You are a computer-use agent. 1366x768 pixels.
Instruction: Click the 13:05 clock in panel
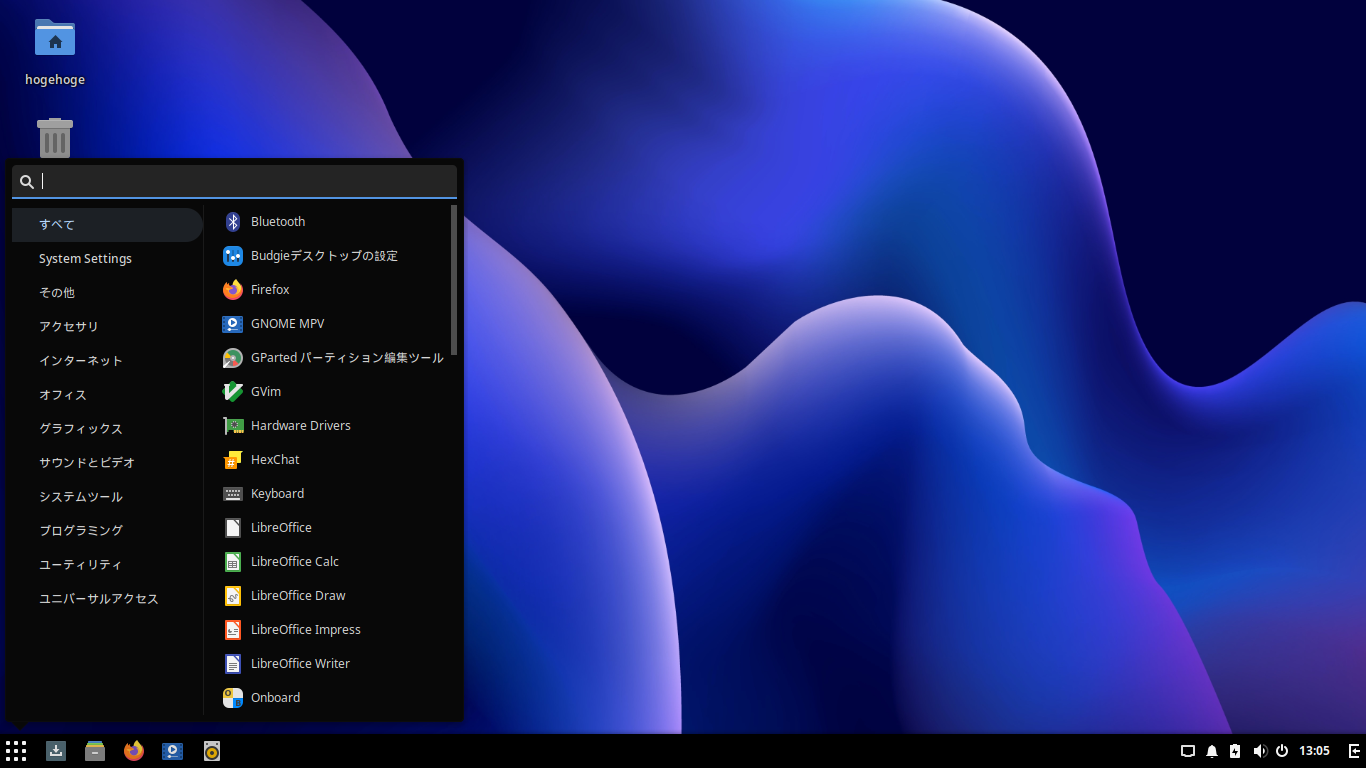click(x=1314, y=751)
